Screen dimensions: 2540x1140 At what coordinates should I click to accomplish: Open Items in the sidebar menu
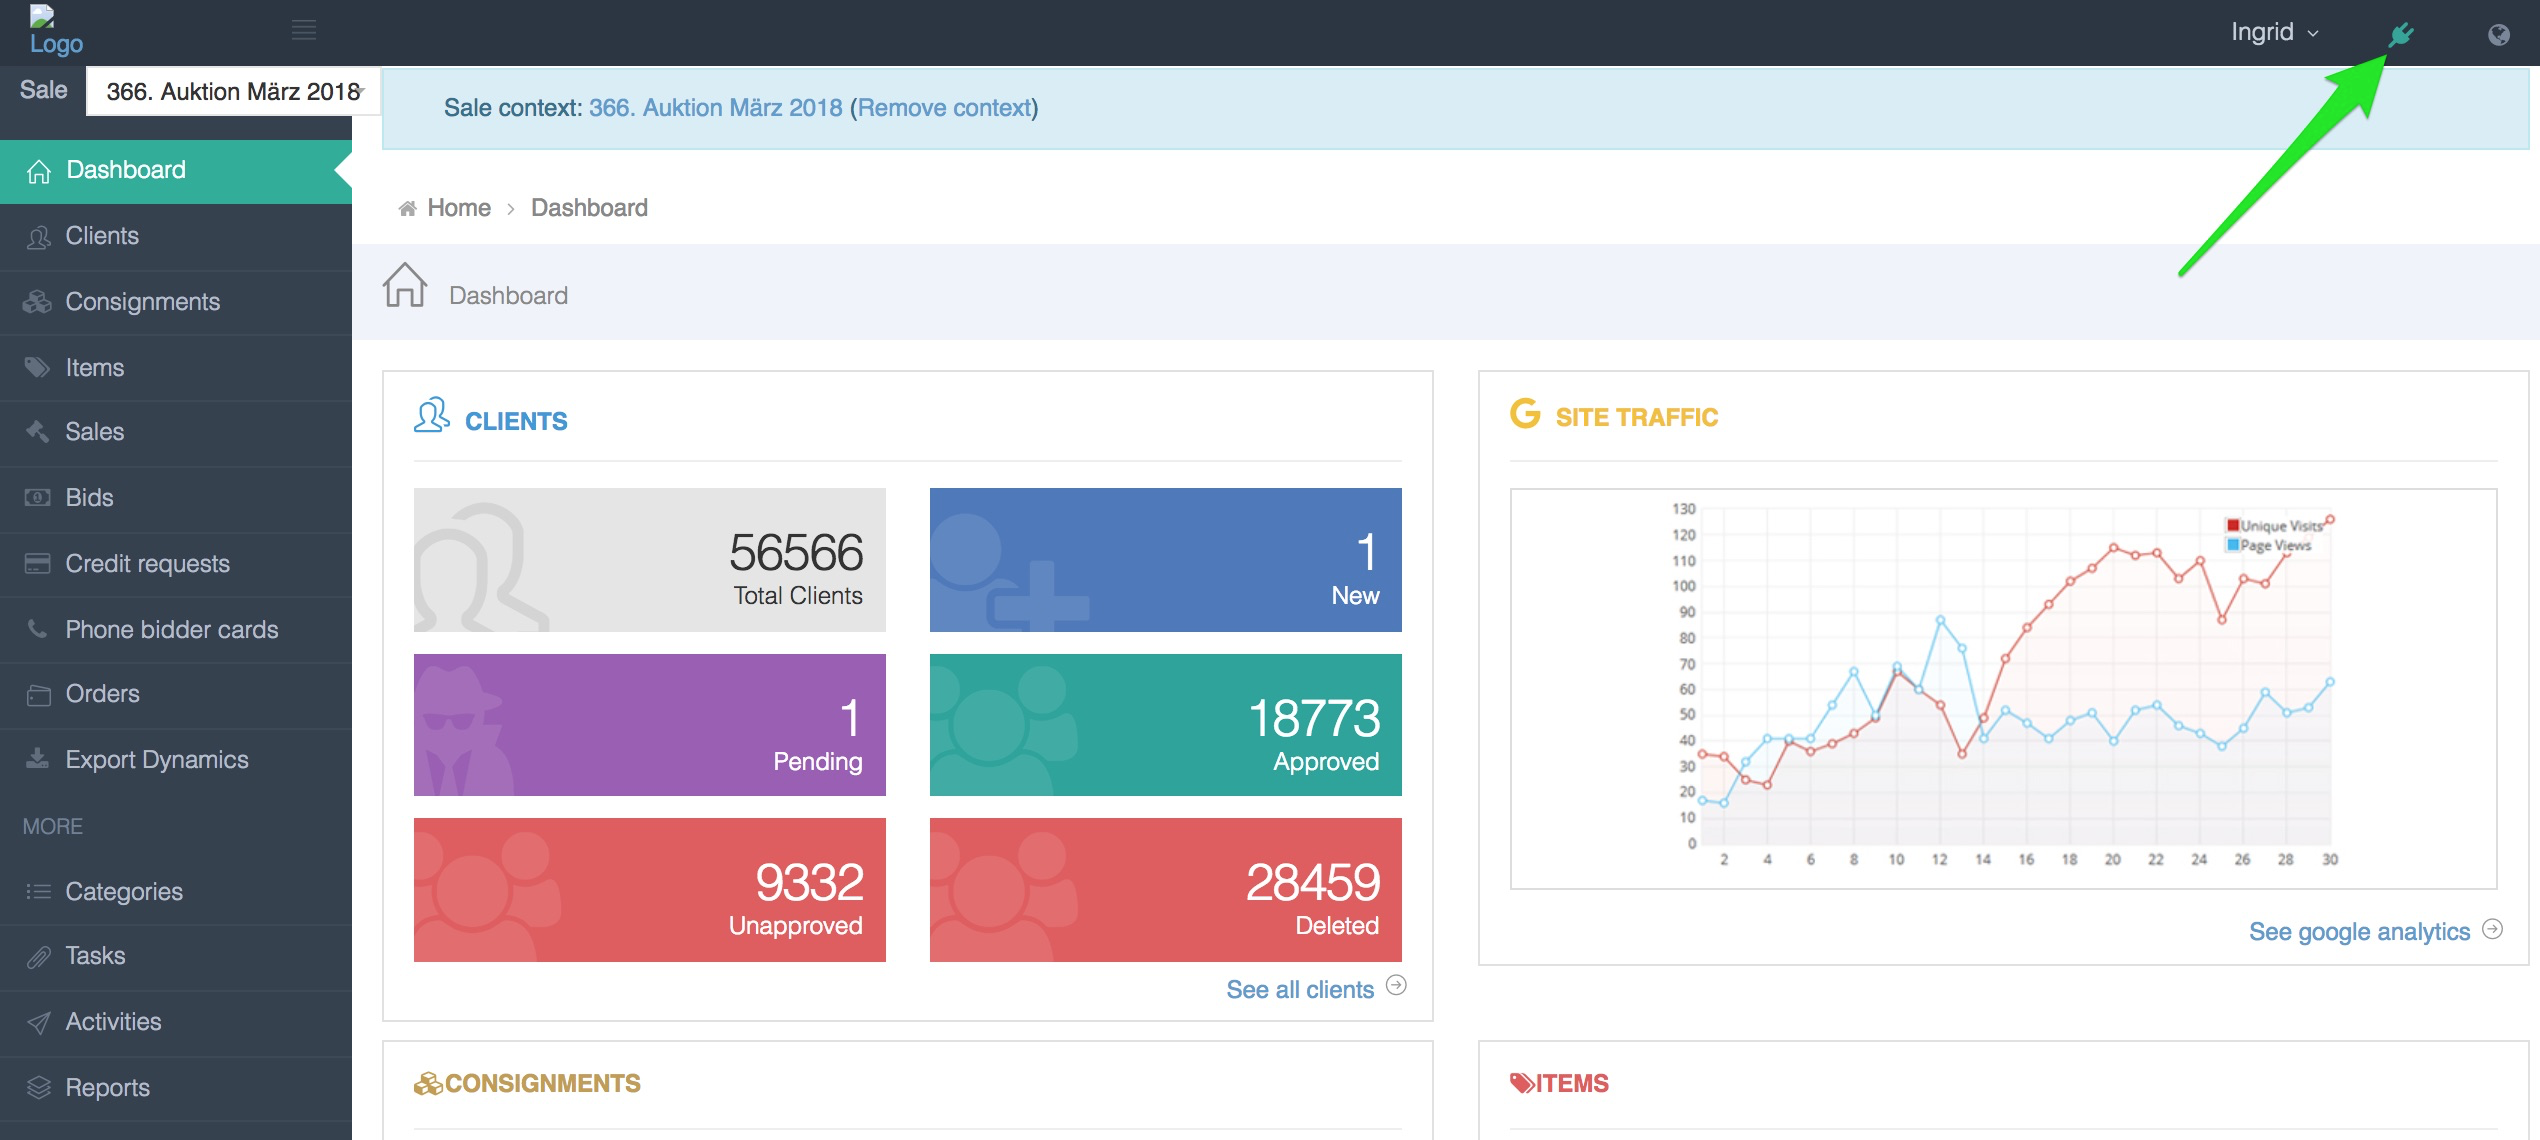(x=176, y=368)
